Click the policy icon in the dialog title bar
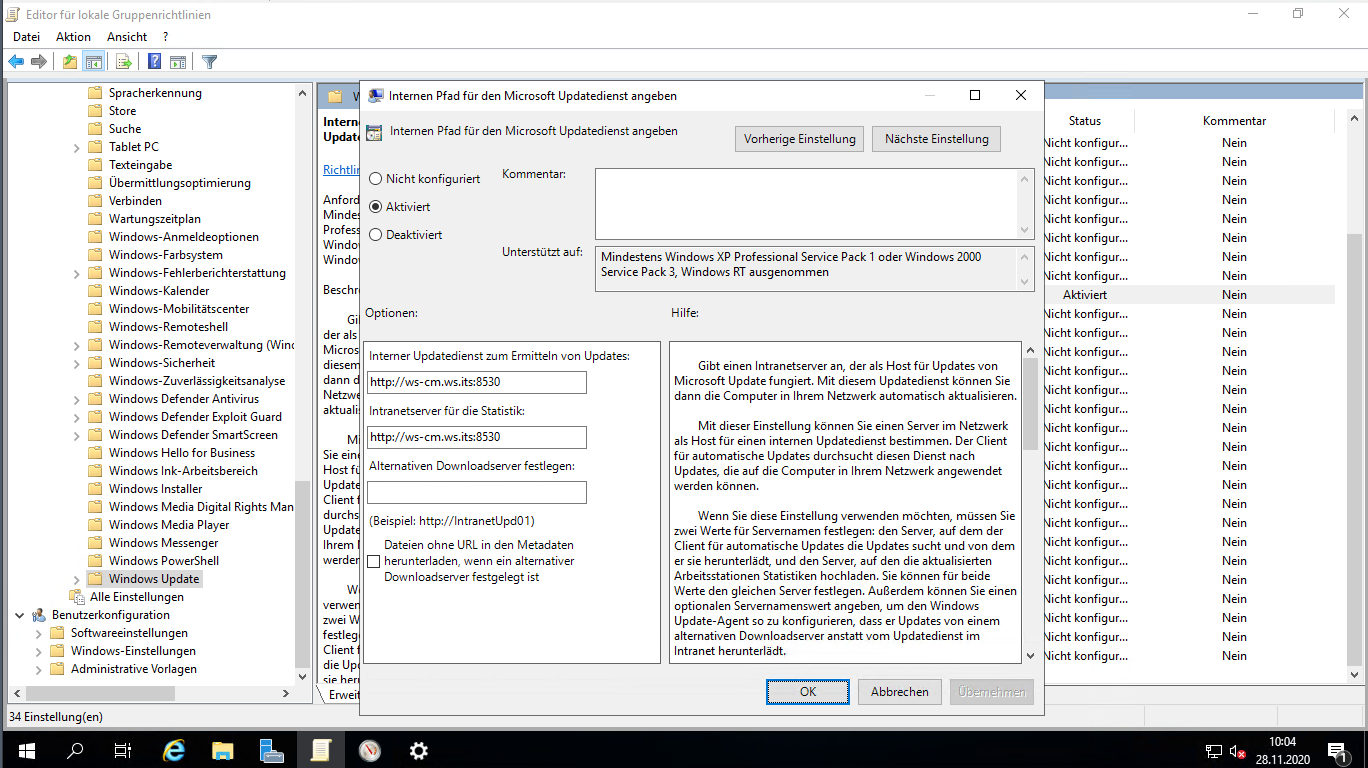The width and height of the screenshot is (1368, 768). click(376, 96)
